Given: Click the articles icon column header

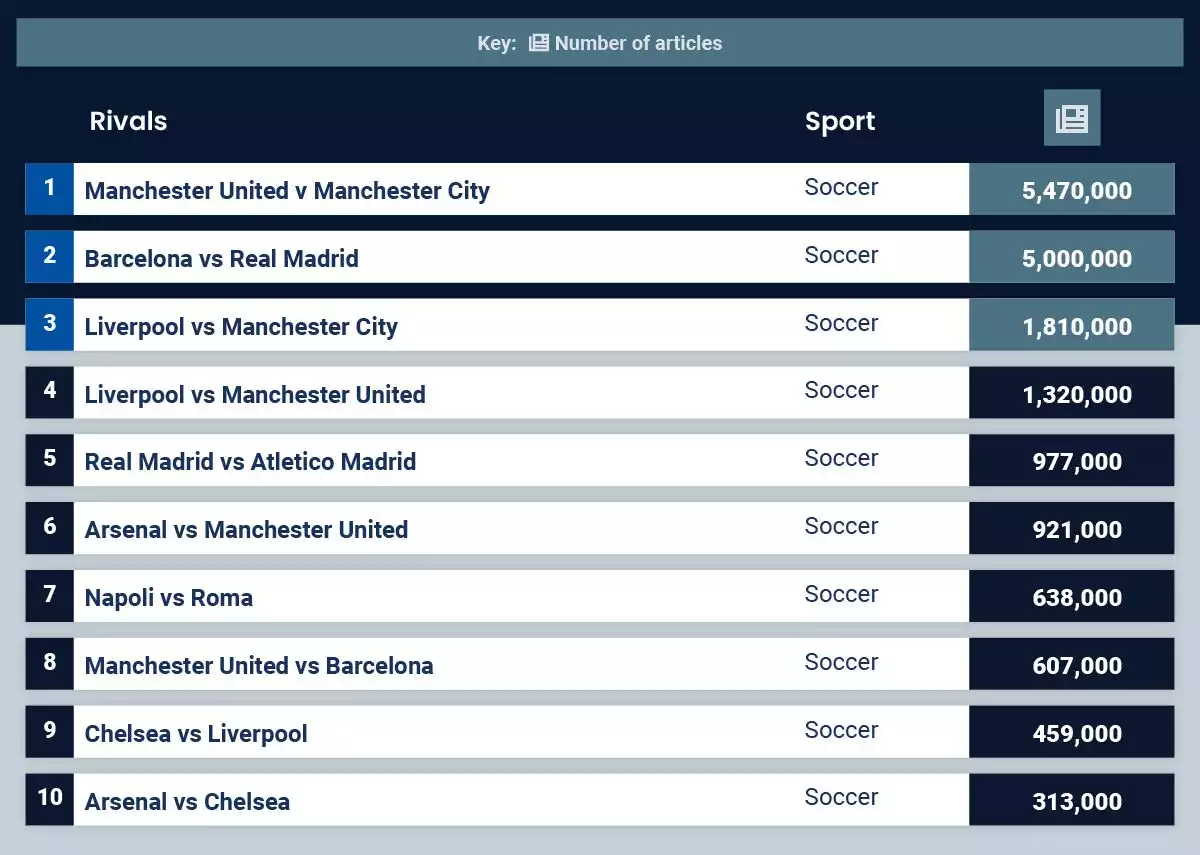Looking at the screenshot, I should pyautogui.click(x=1072, y=118).
